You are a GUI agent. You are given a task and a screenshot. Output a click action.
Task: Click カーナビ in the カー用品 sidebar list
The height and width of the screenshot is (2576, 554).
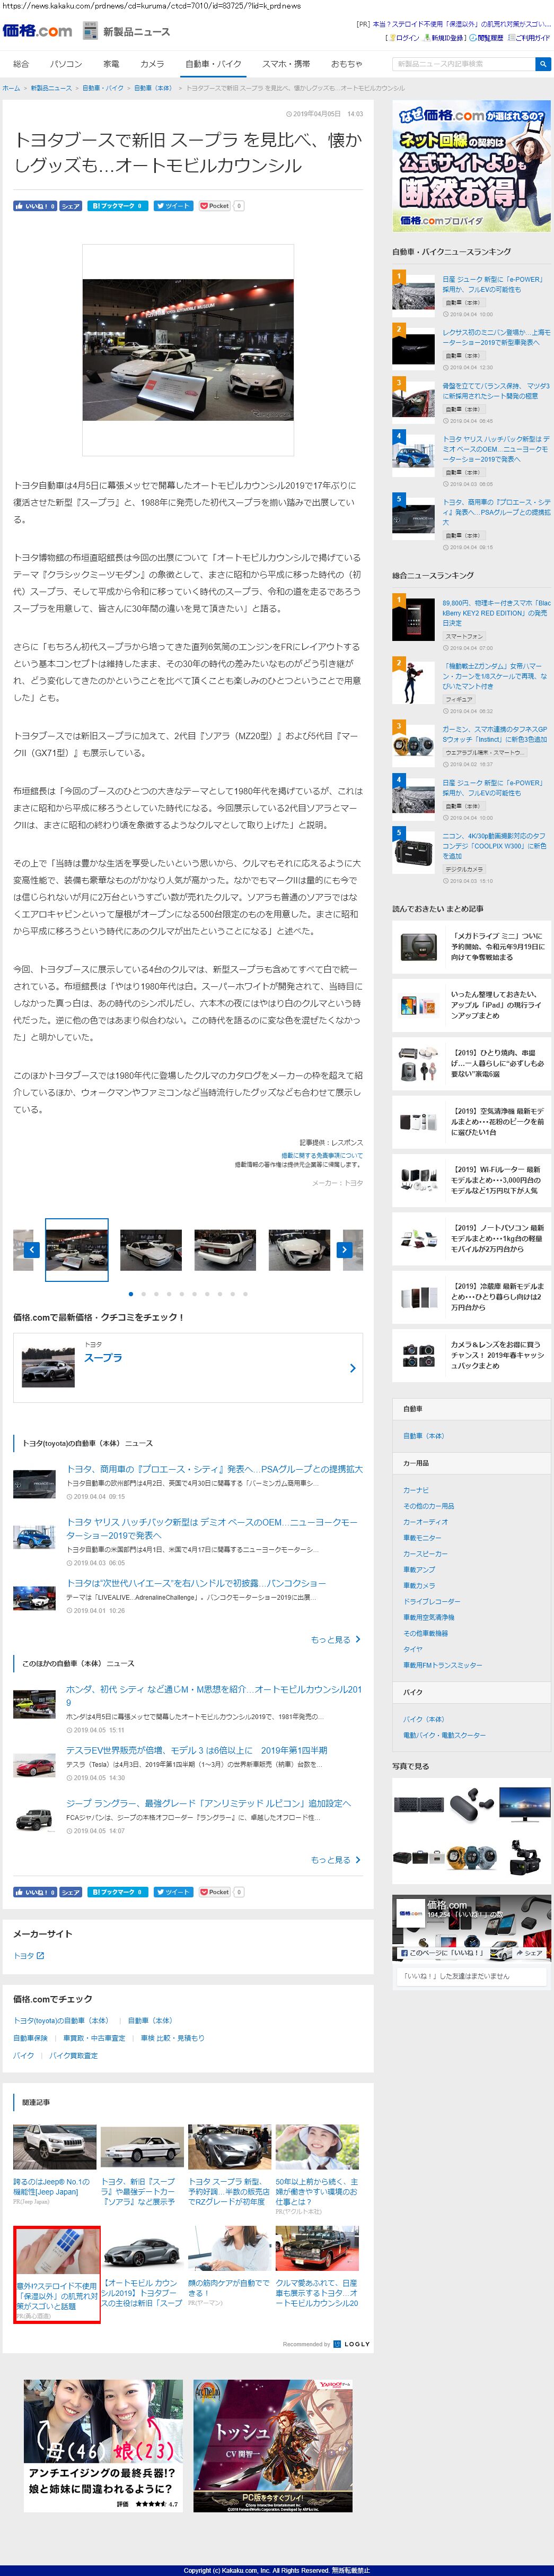tap(415, 1490)
